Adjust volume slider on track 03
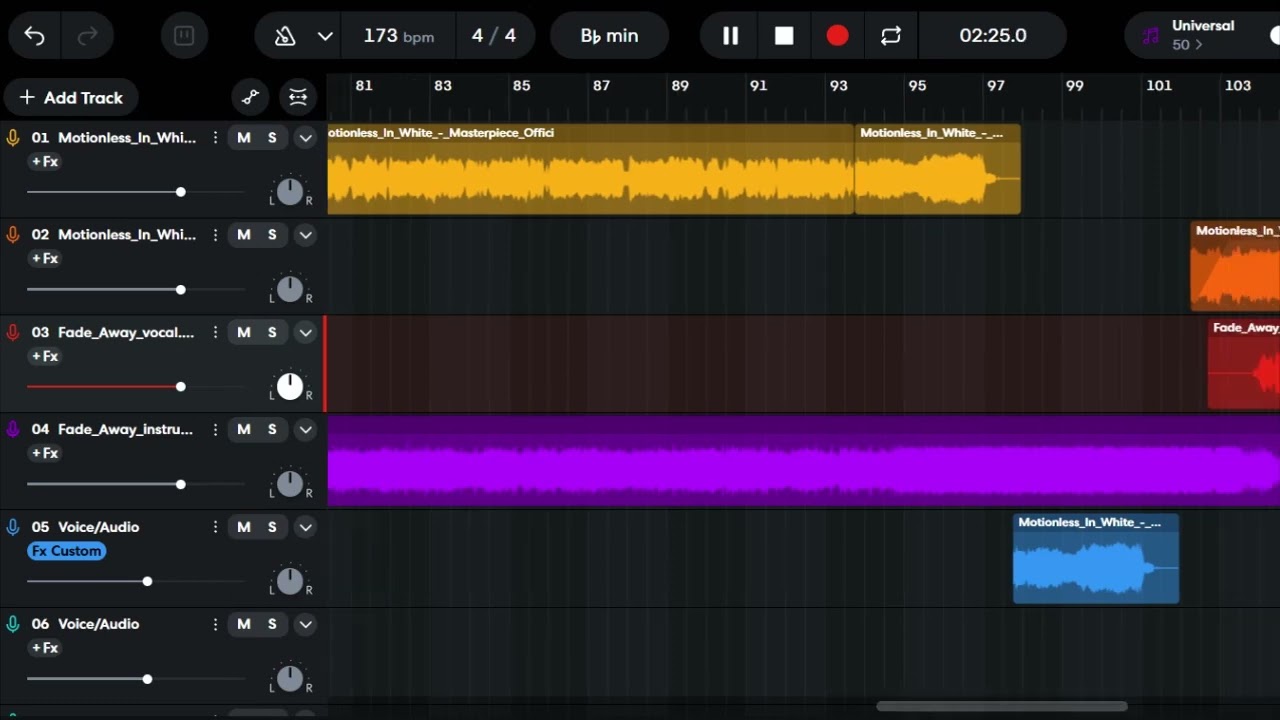 coord(180,387)
